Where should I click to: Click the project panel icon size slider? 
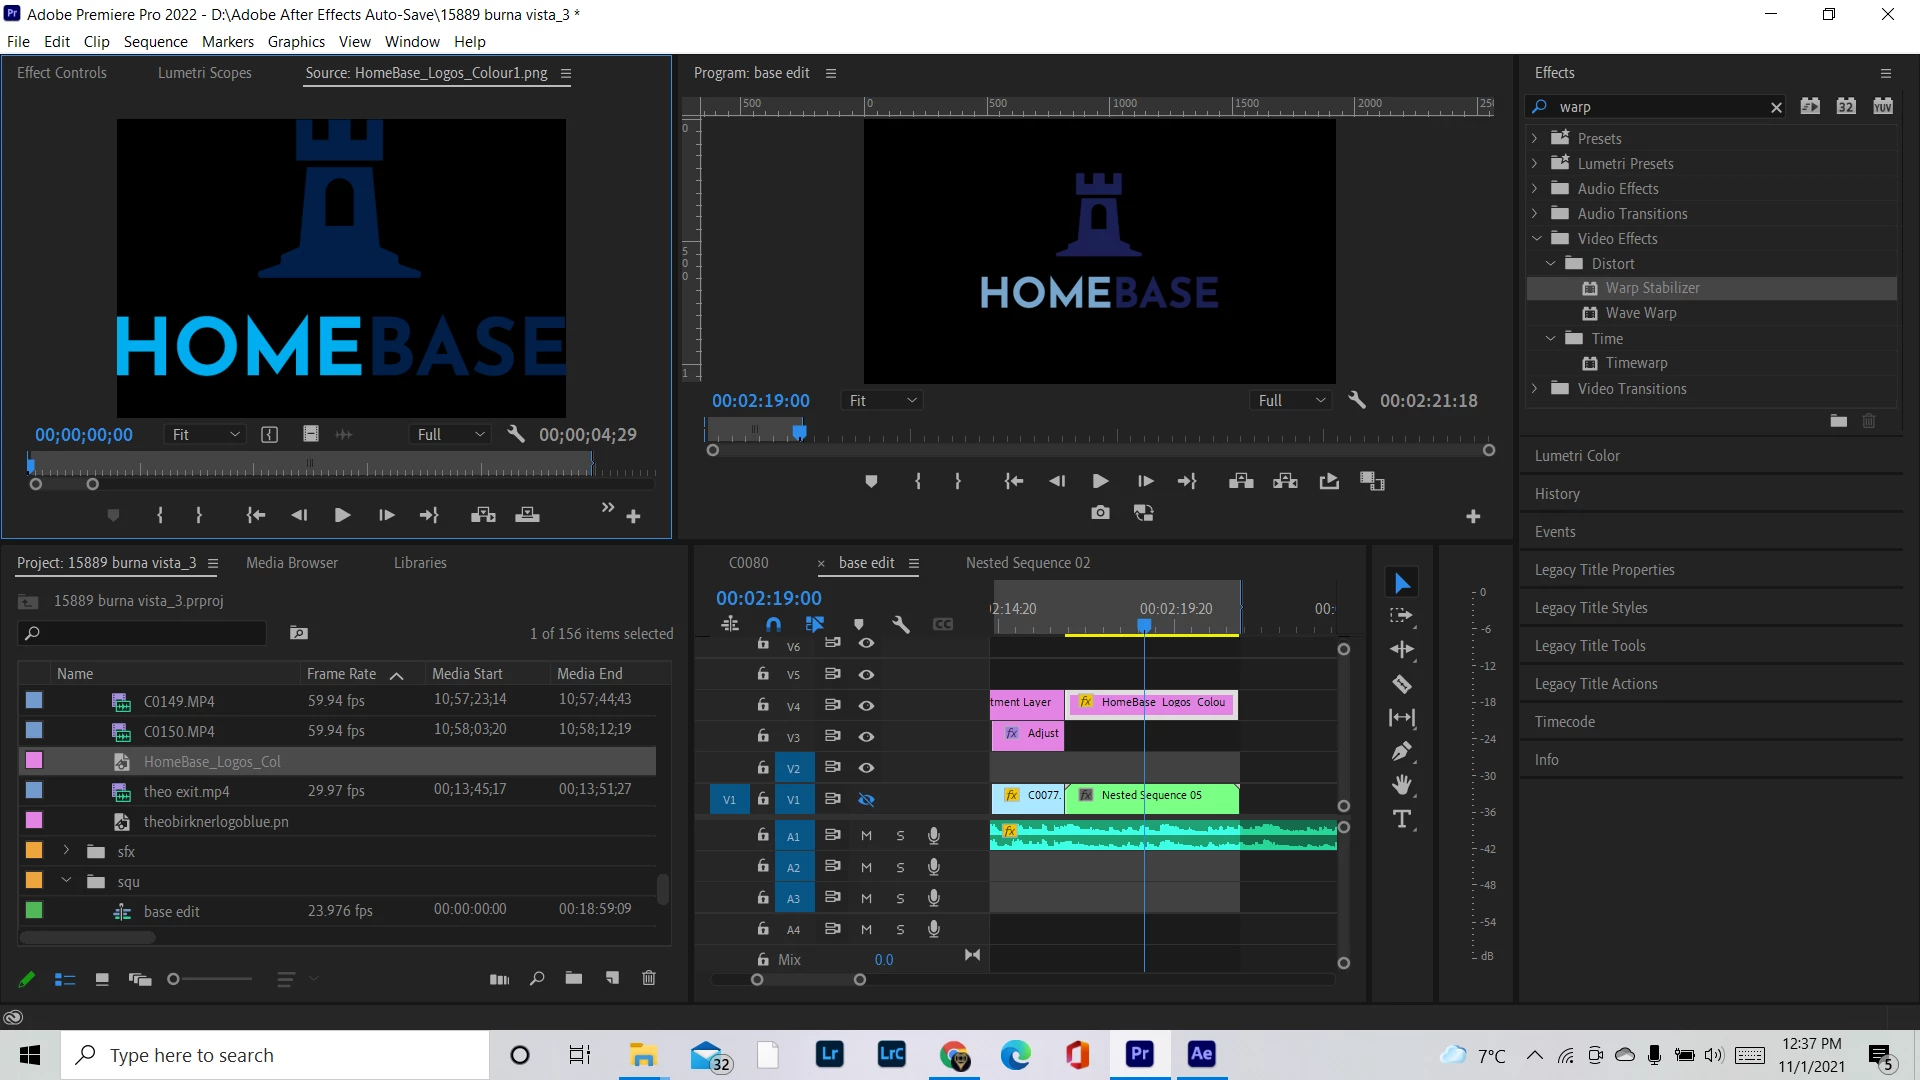(x=174, y=980)
